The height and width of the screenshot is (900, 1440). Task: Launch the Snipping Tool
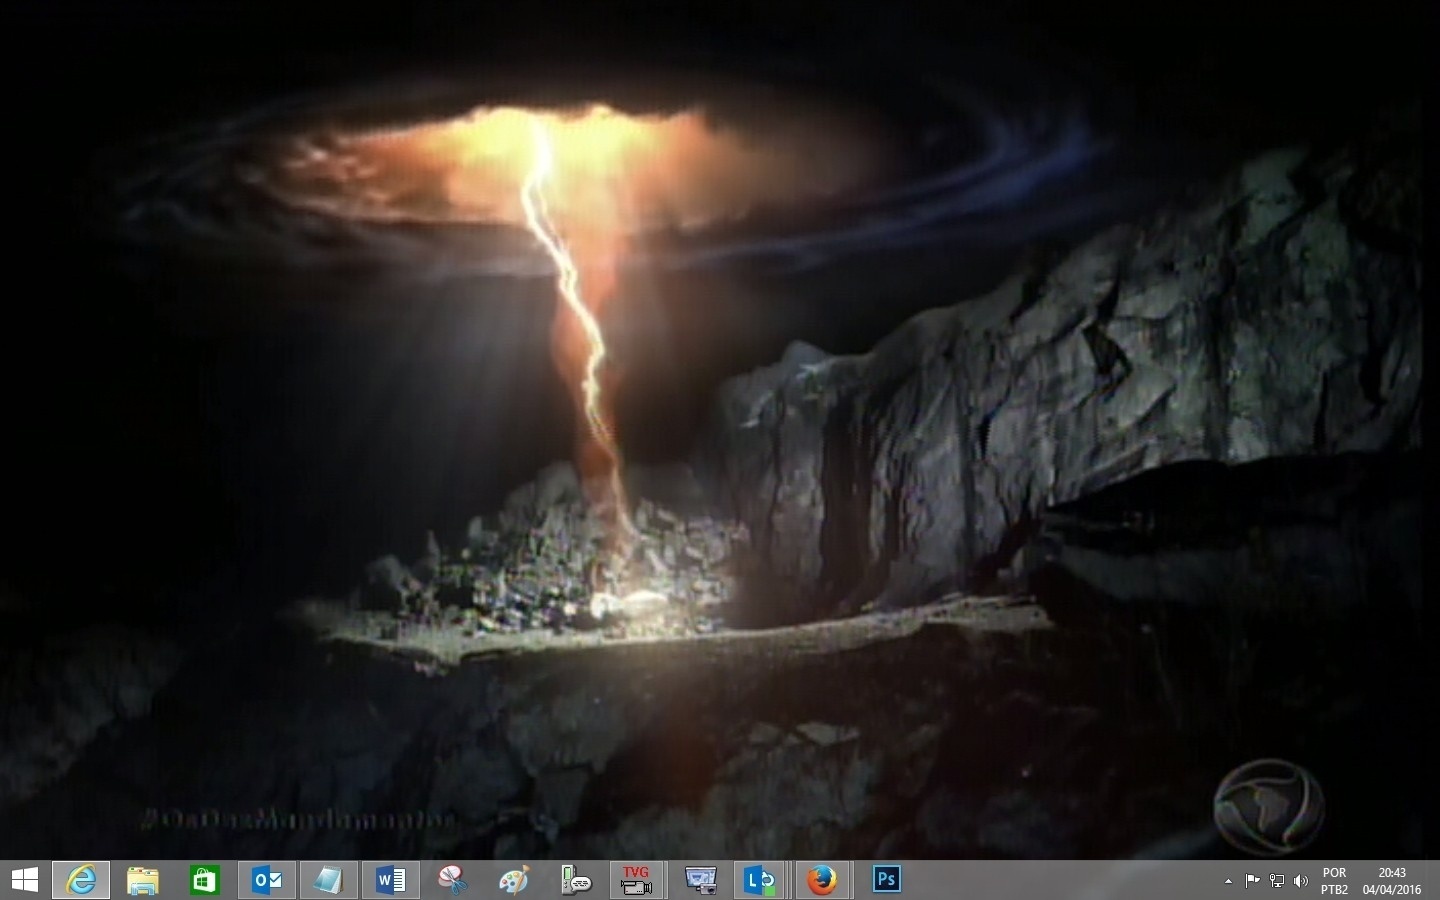[452, 880]
